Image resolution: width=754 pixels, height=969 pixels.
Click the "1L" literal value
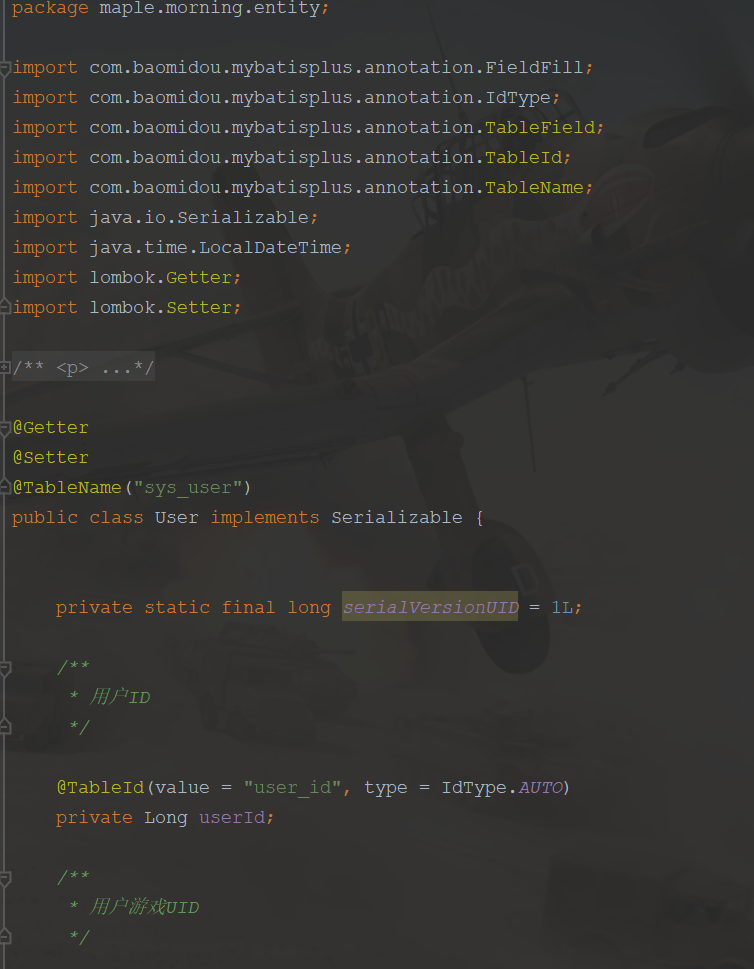pos(562,607)
